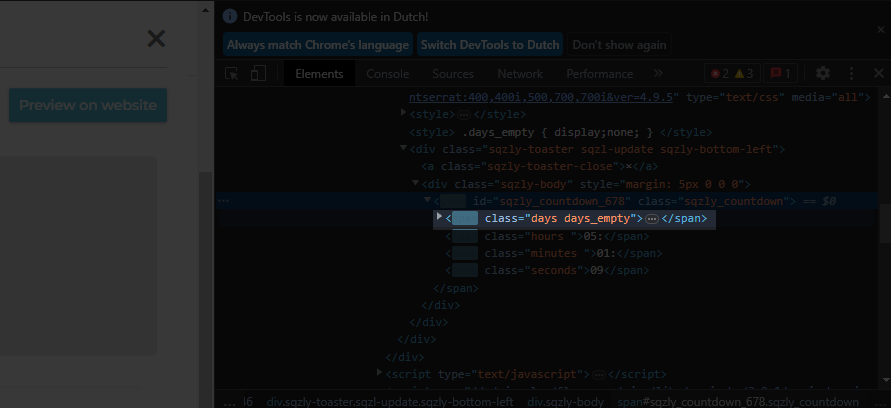This screenshot has height=408, width=891.
Task: Open the DevTools three-dot customize menu
Action: coord(851,73)
